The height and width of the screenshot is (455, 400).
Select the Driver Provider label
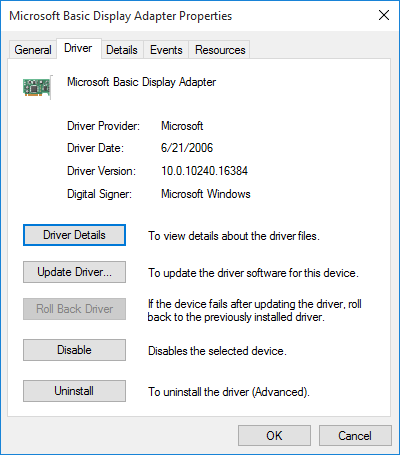[103, 126]
